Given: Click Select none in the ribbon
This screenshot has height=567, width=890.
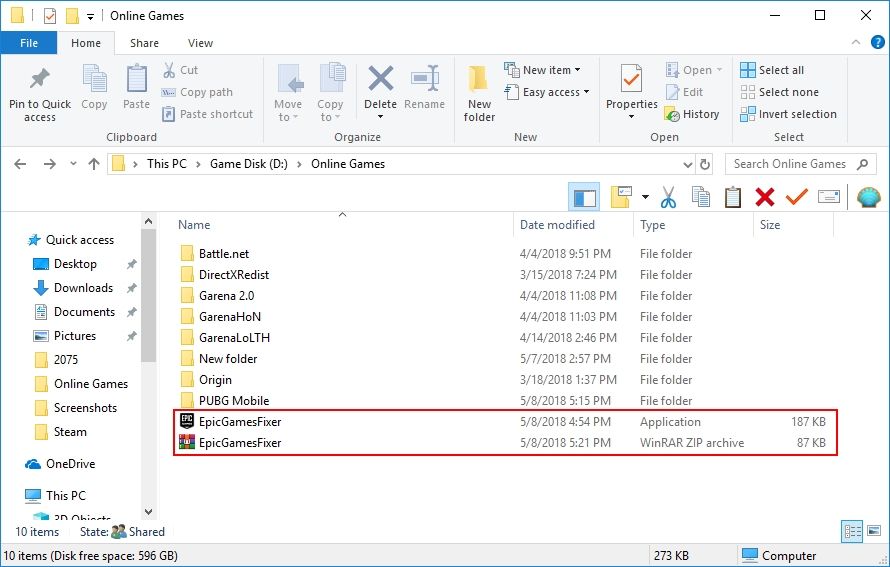Looking at the screenshot, I should [779, 92].
